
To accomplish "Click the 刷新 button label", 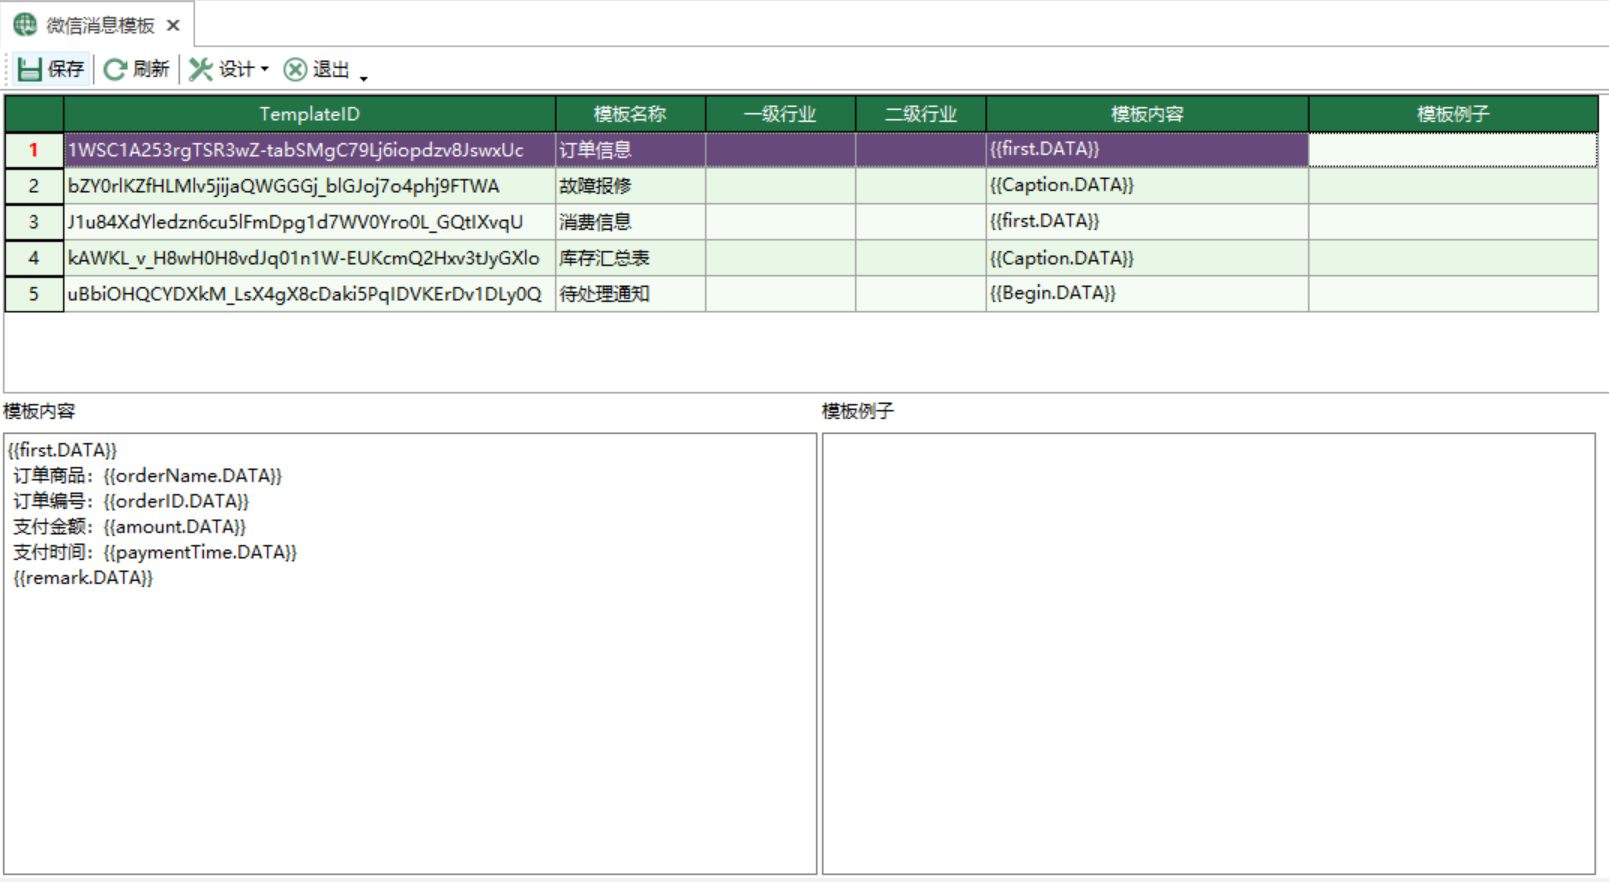I will click(151, 69).
